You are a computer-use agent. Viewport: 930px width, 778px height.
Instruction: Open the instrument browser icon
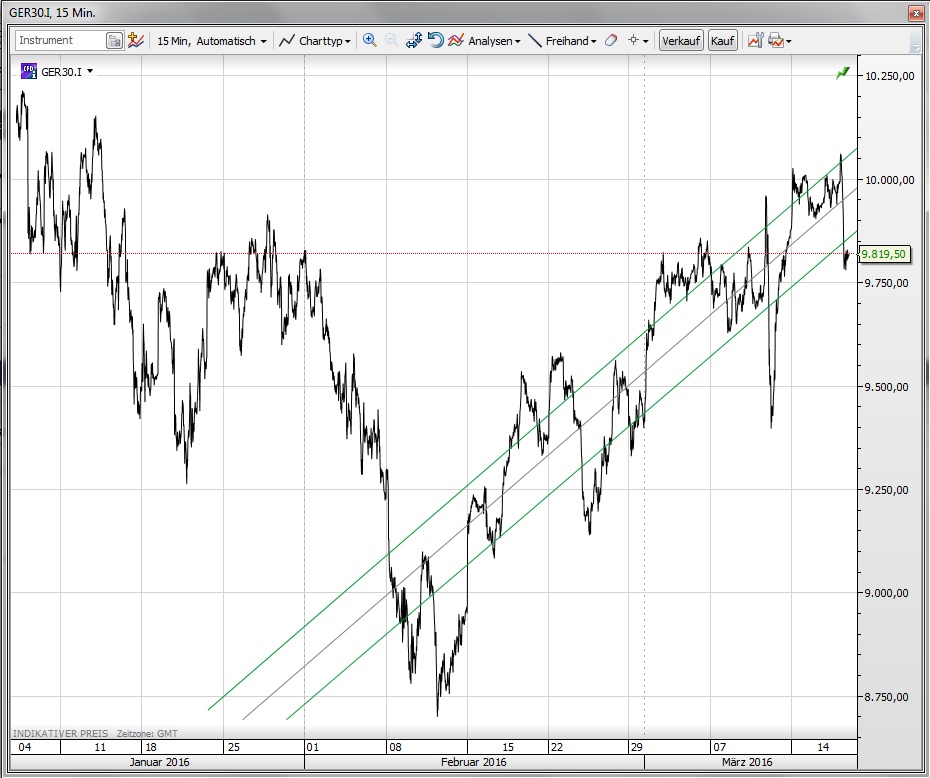click(x=114, y=41)
